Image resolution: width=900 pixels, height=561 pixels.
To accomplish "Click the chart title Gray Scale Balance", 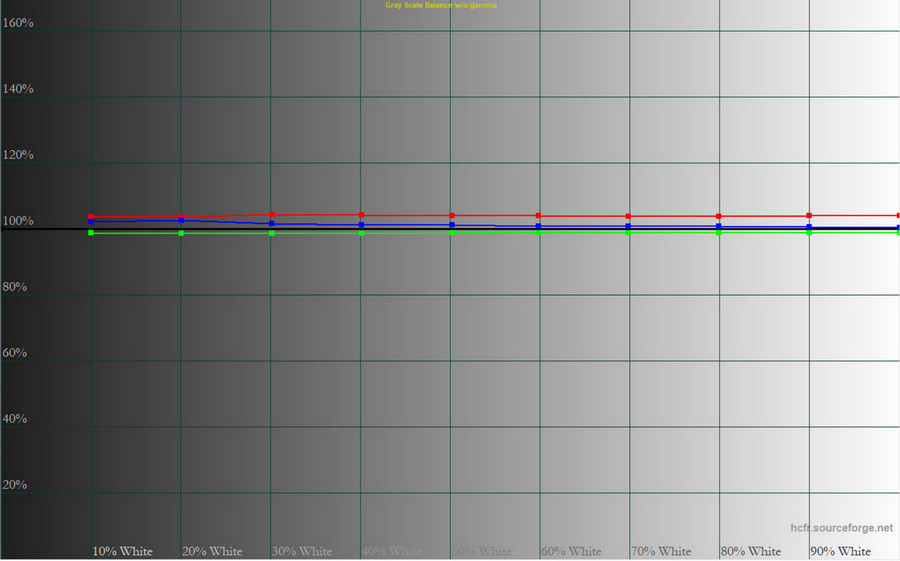I will [x=441, y=6].
